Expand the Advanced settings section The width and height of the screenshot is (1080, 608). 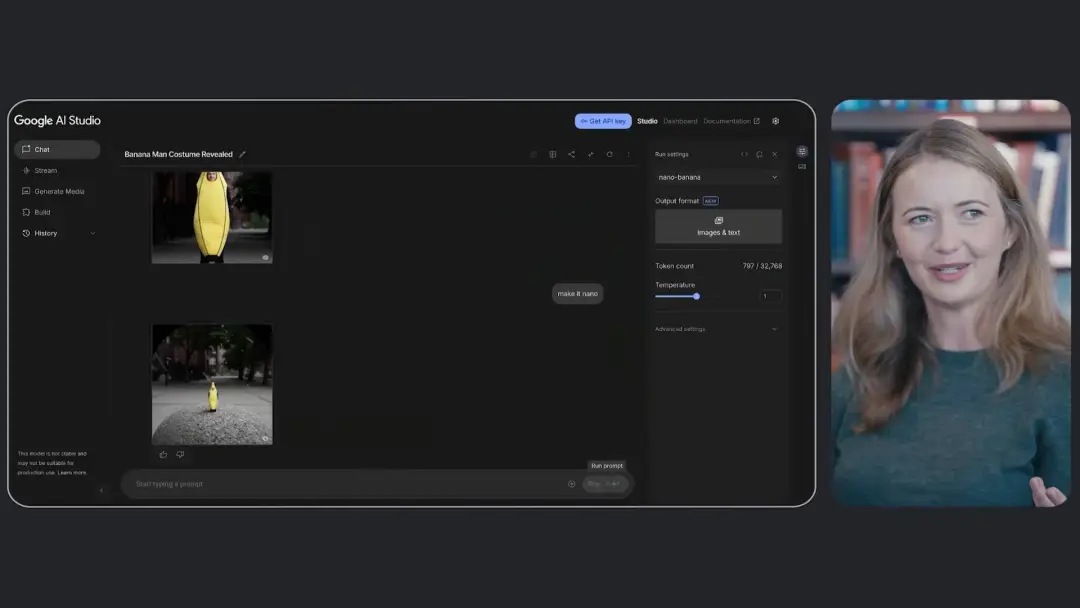point(717,329)
